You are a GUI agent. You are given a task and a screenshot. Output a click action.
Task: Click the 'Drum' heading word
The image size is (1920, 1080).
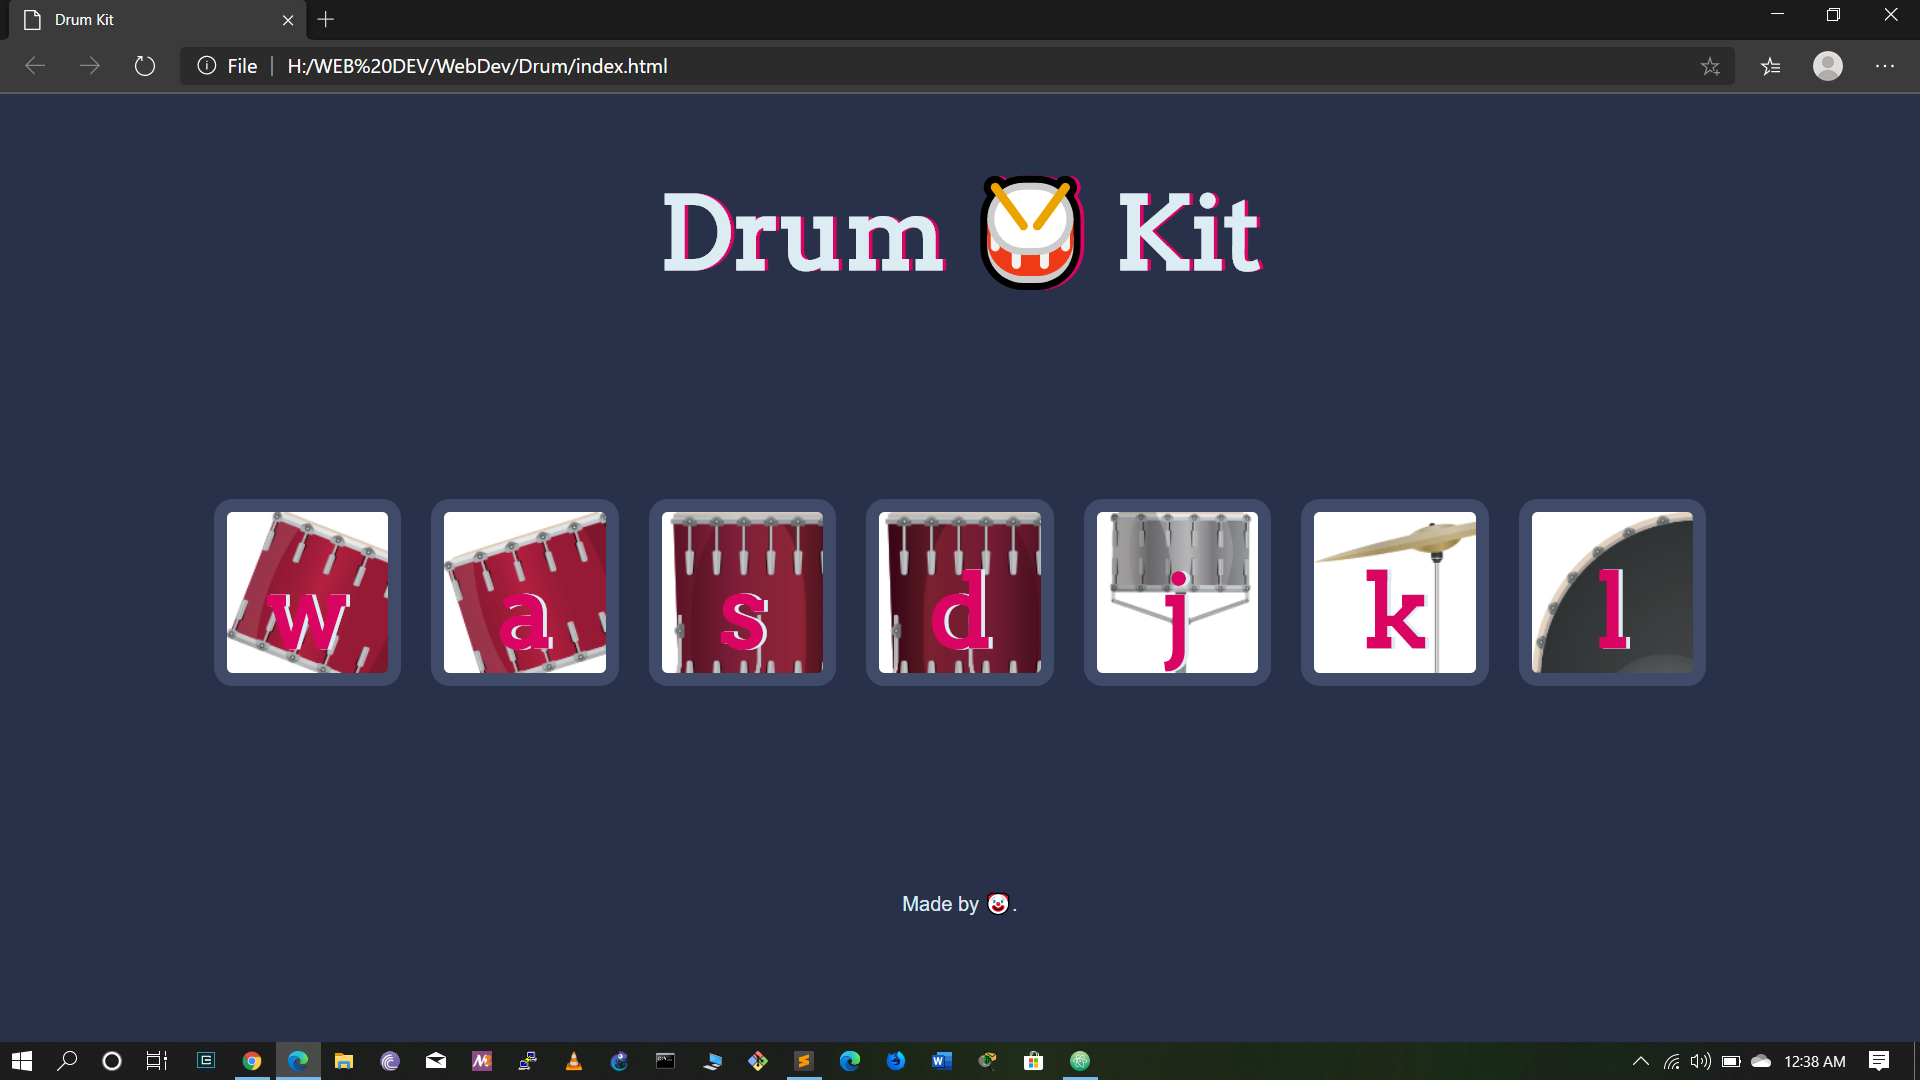point(803,233)
